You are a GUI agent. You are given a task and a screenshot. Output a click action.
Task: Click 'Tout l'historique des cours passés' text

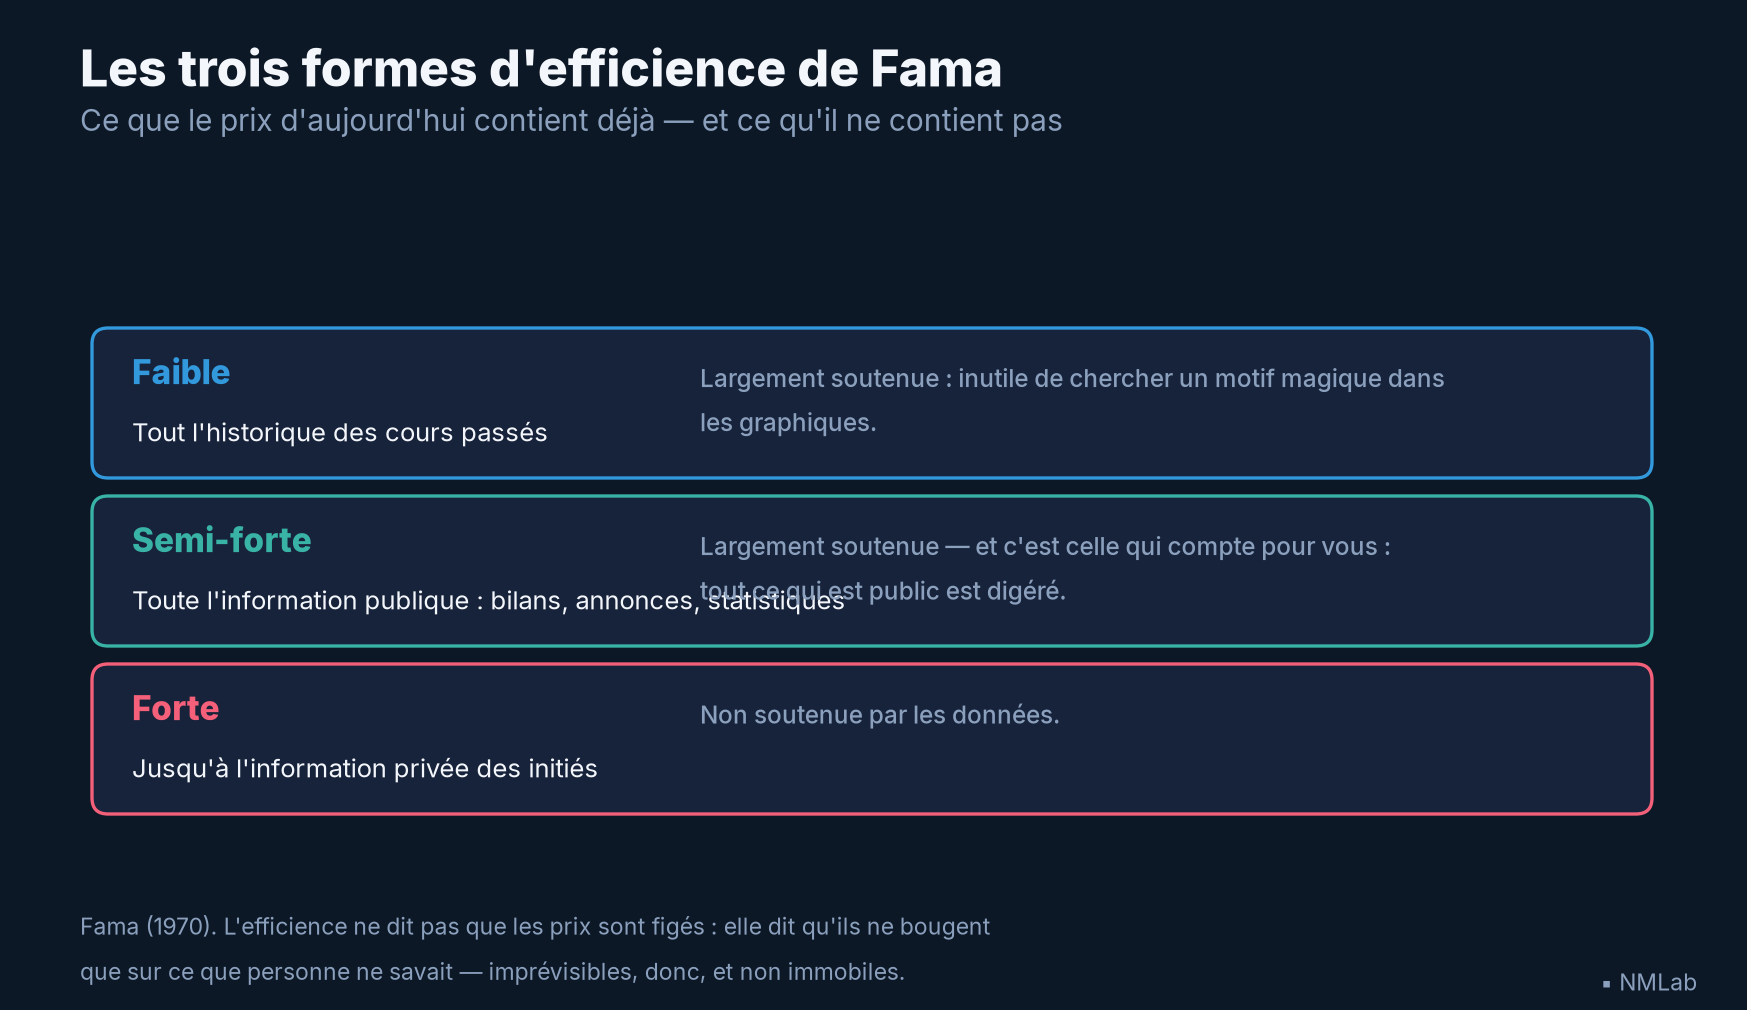pyautogui.click(x=340, y=433)
